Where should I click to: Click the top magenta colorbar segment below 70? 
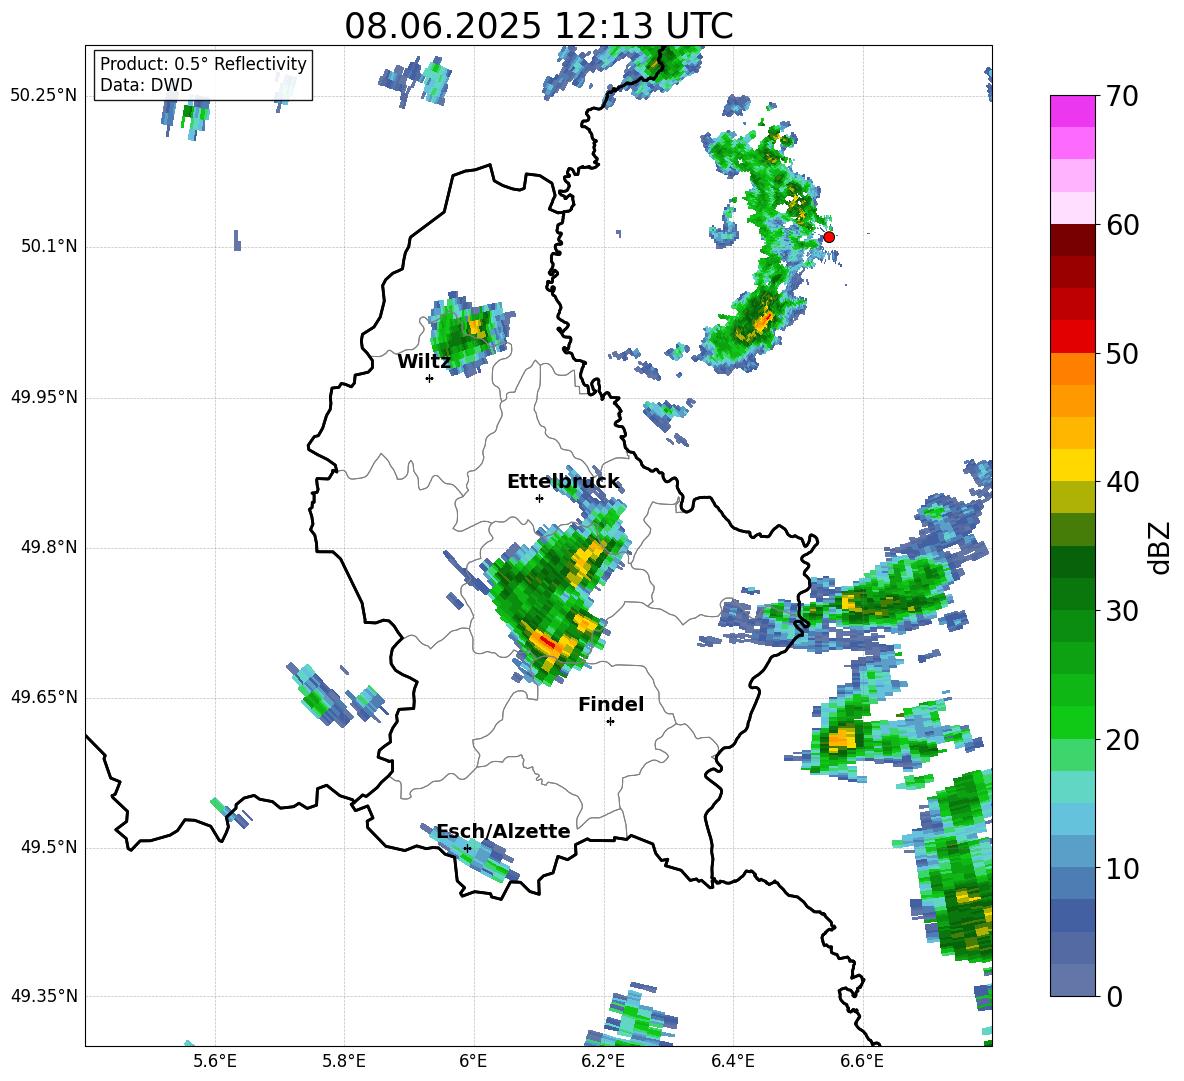1073,111
